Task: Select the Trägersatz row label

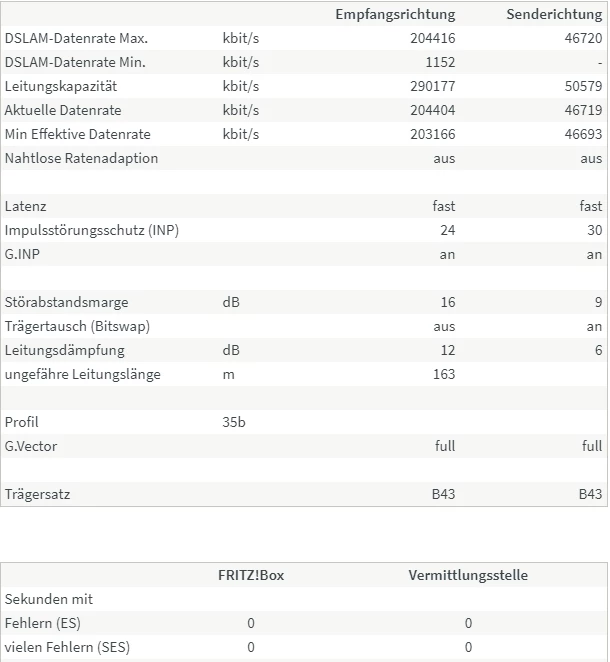Action: 37,494
